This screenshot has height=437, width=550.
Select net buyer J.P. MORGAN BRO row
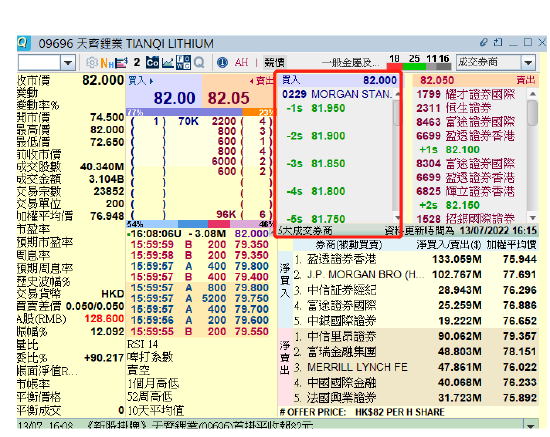tap(416, 274)
